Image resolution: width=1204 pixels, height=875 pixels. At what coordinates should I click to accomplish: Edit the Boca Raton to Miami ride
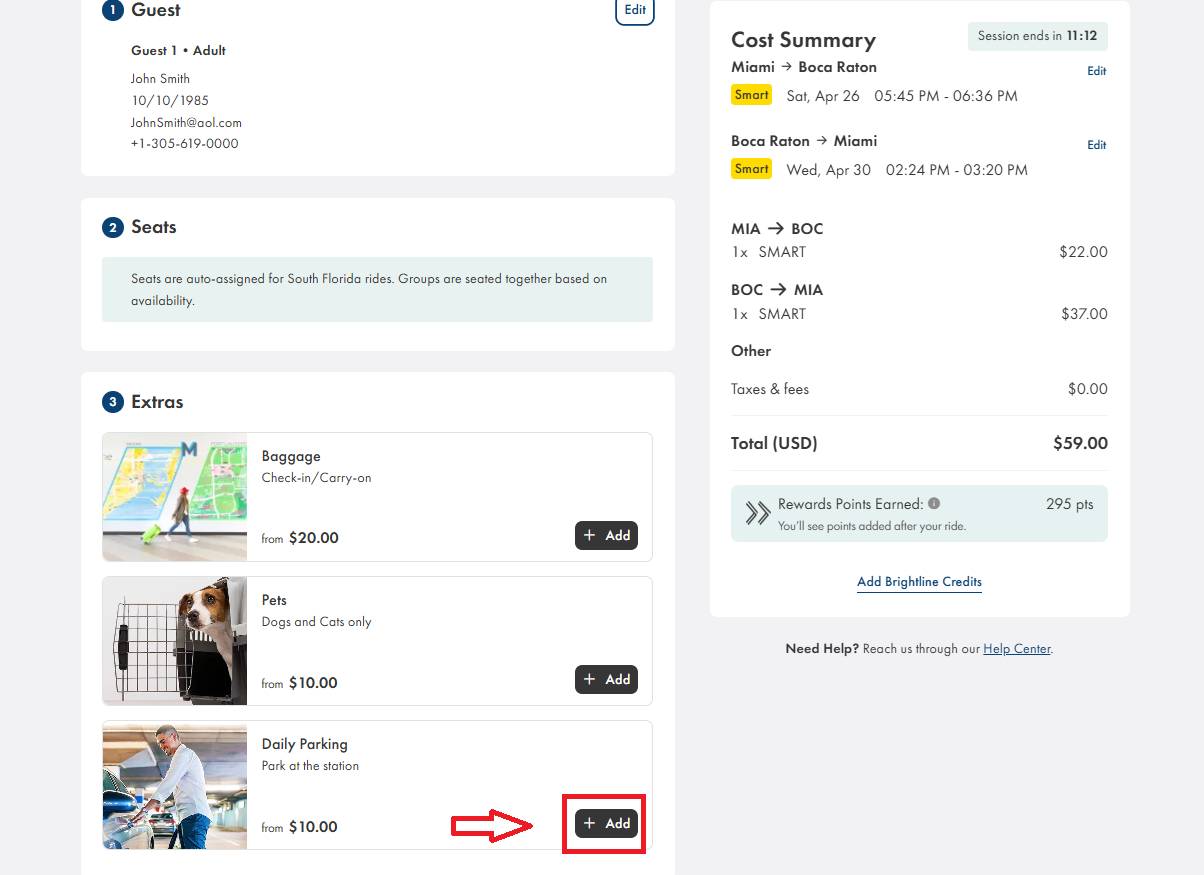[1096, 145]
